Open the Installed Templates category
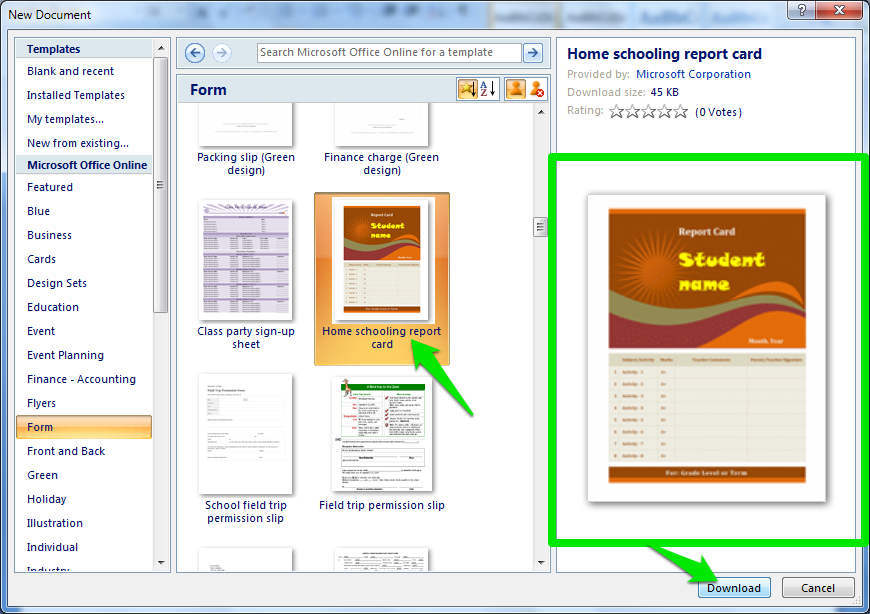The height and width of the screenshot is (614, 870). pos(76,95)
